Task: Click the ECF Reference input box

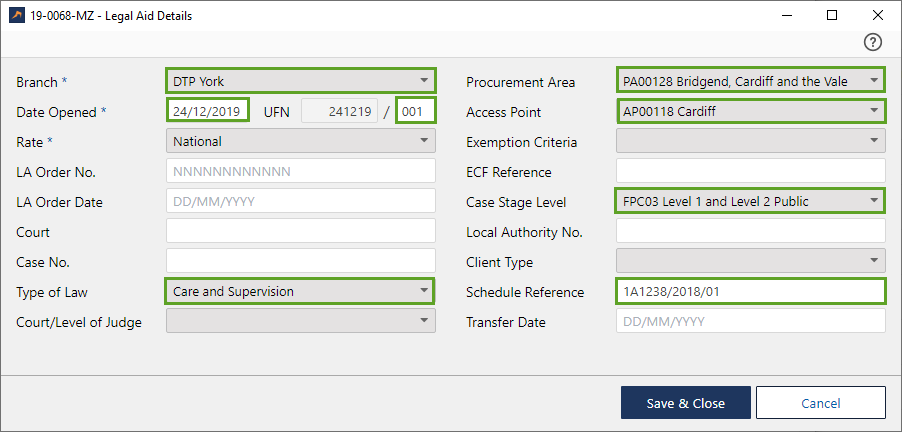Action: (x=750, y=172)
